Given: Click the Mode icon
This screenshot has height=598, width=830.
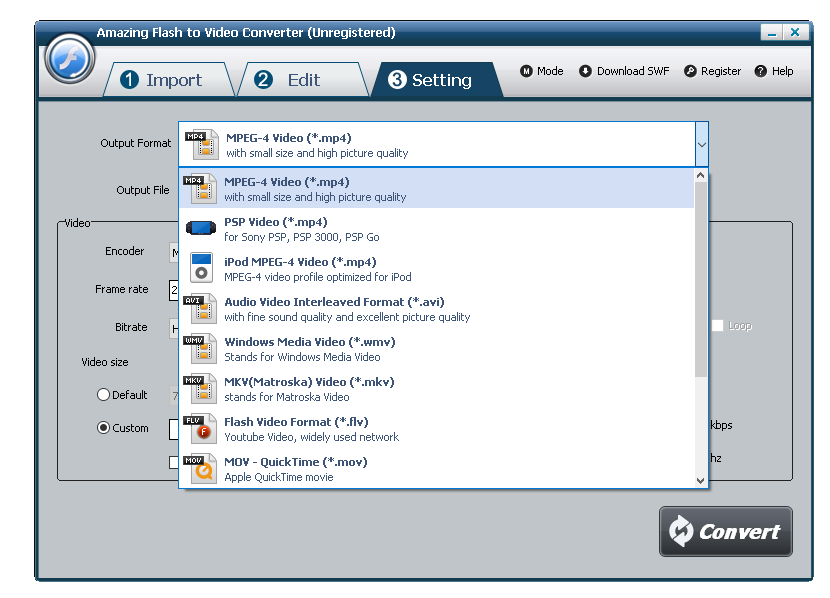Looking at the screenshot, I should [x=526, y=71].
